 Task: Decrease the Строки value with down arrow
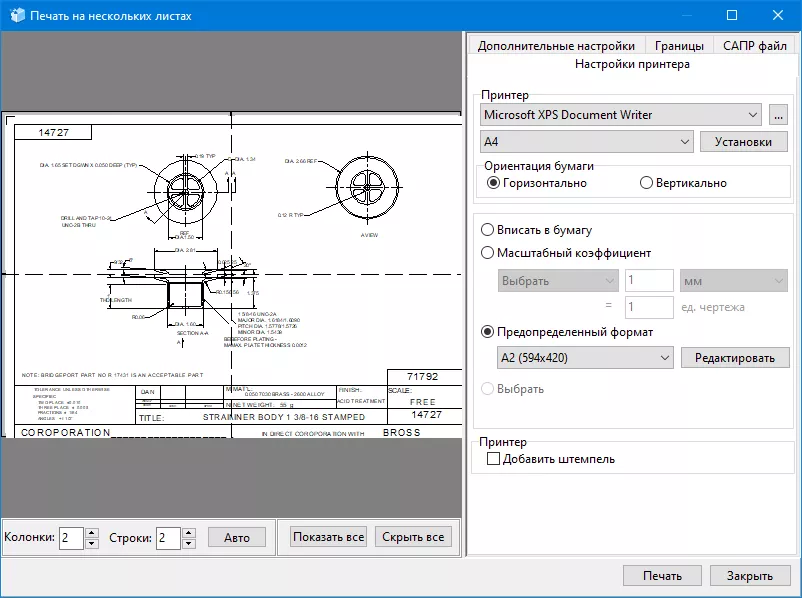(189, 543)
